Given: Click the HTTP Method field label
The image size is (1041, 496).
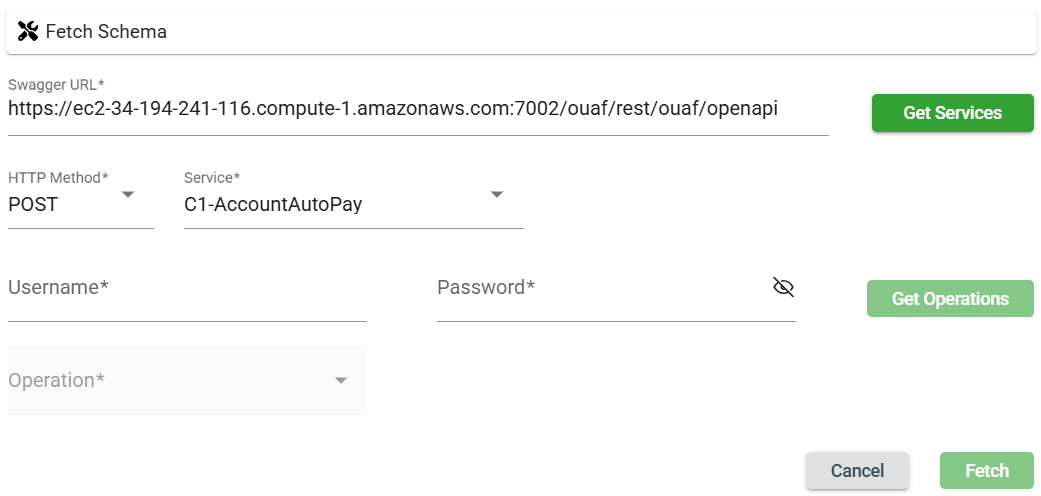Looking at the screenshot, I should [58, 178].
